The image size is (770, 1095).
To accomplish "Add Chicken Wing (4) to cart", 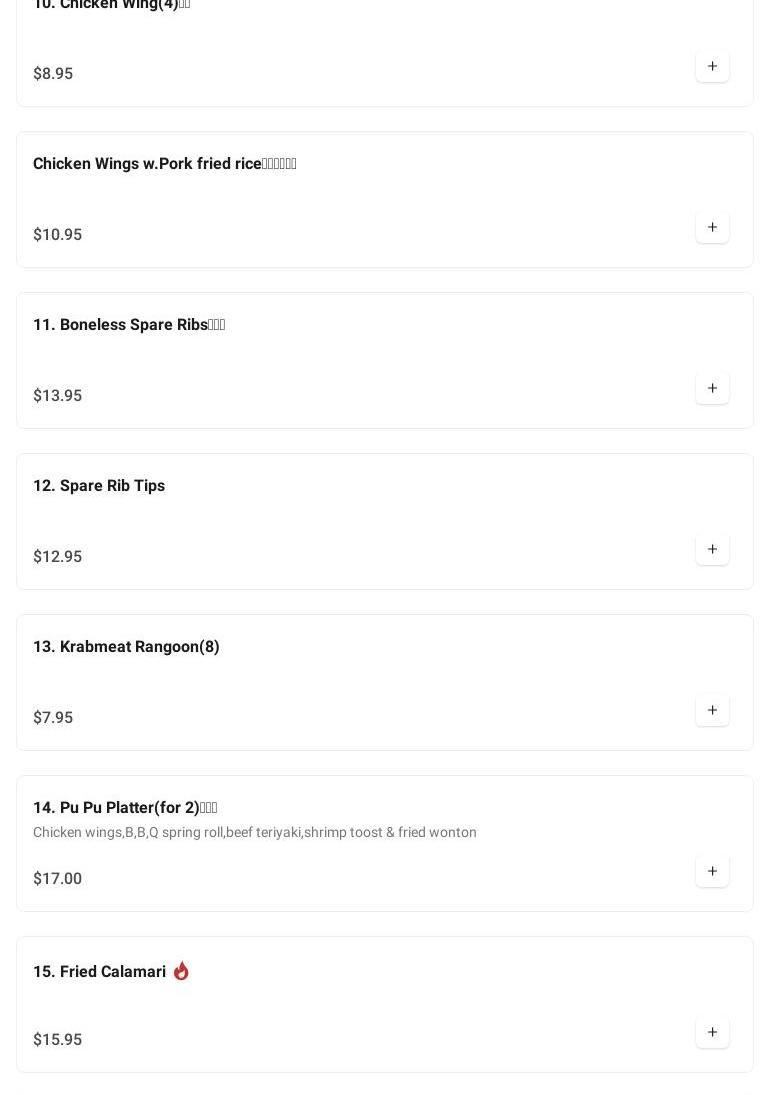I will (712, 67).
